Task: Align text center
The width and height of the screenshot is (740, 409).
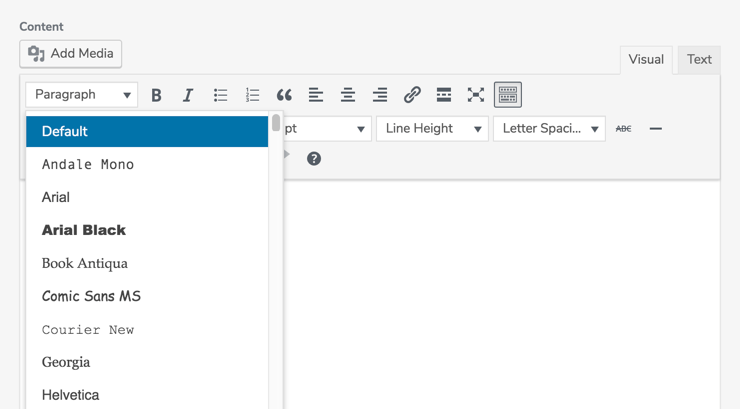Action: pos(348,95)
